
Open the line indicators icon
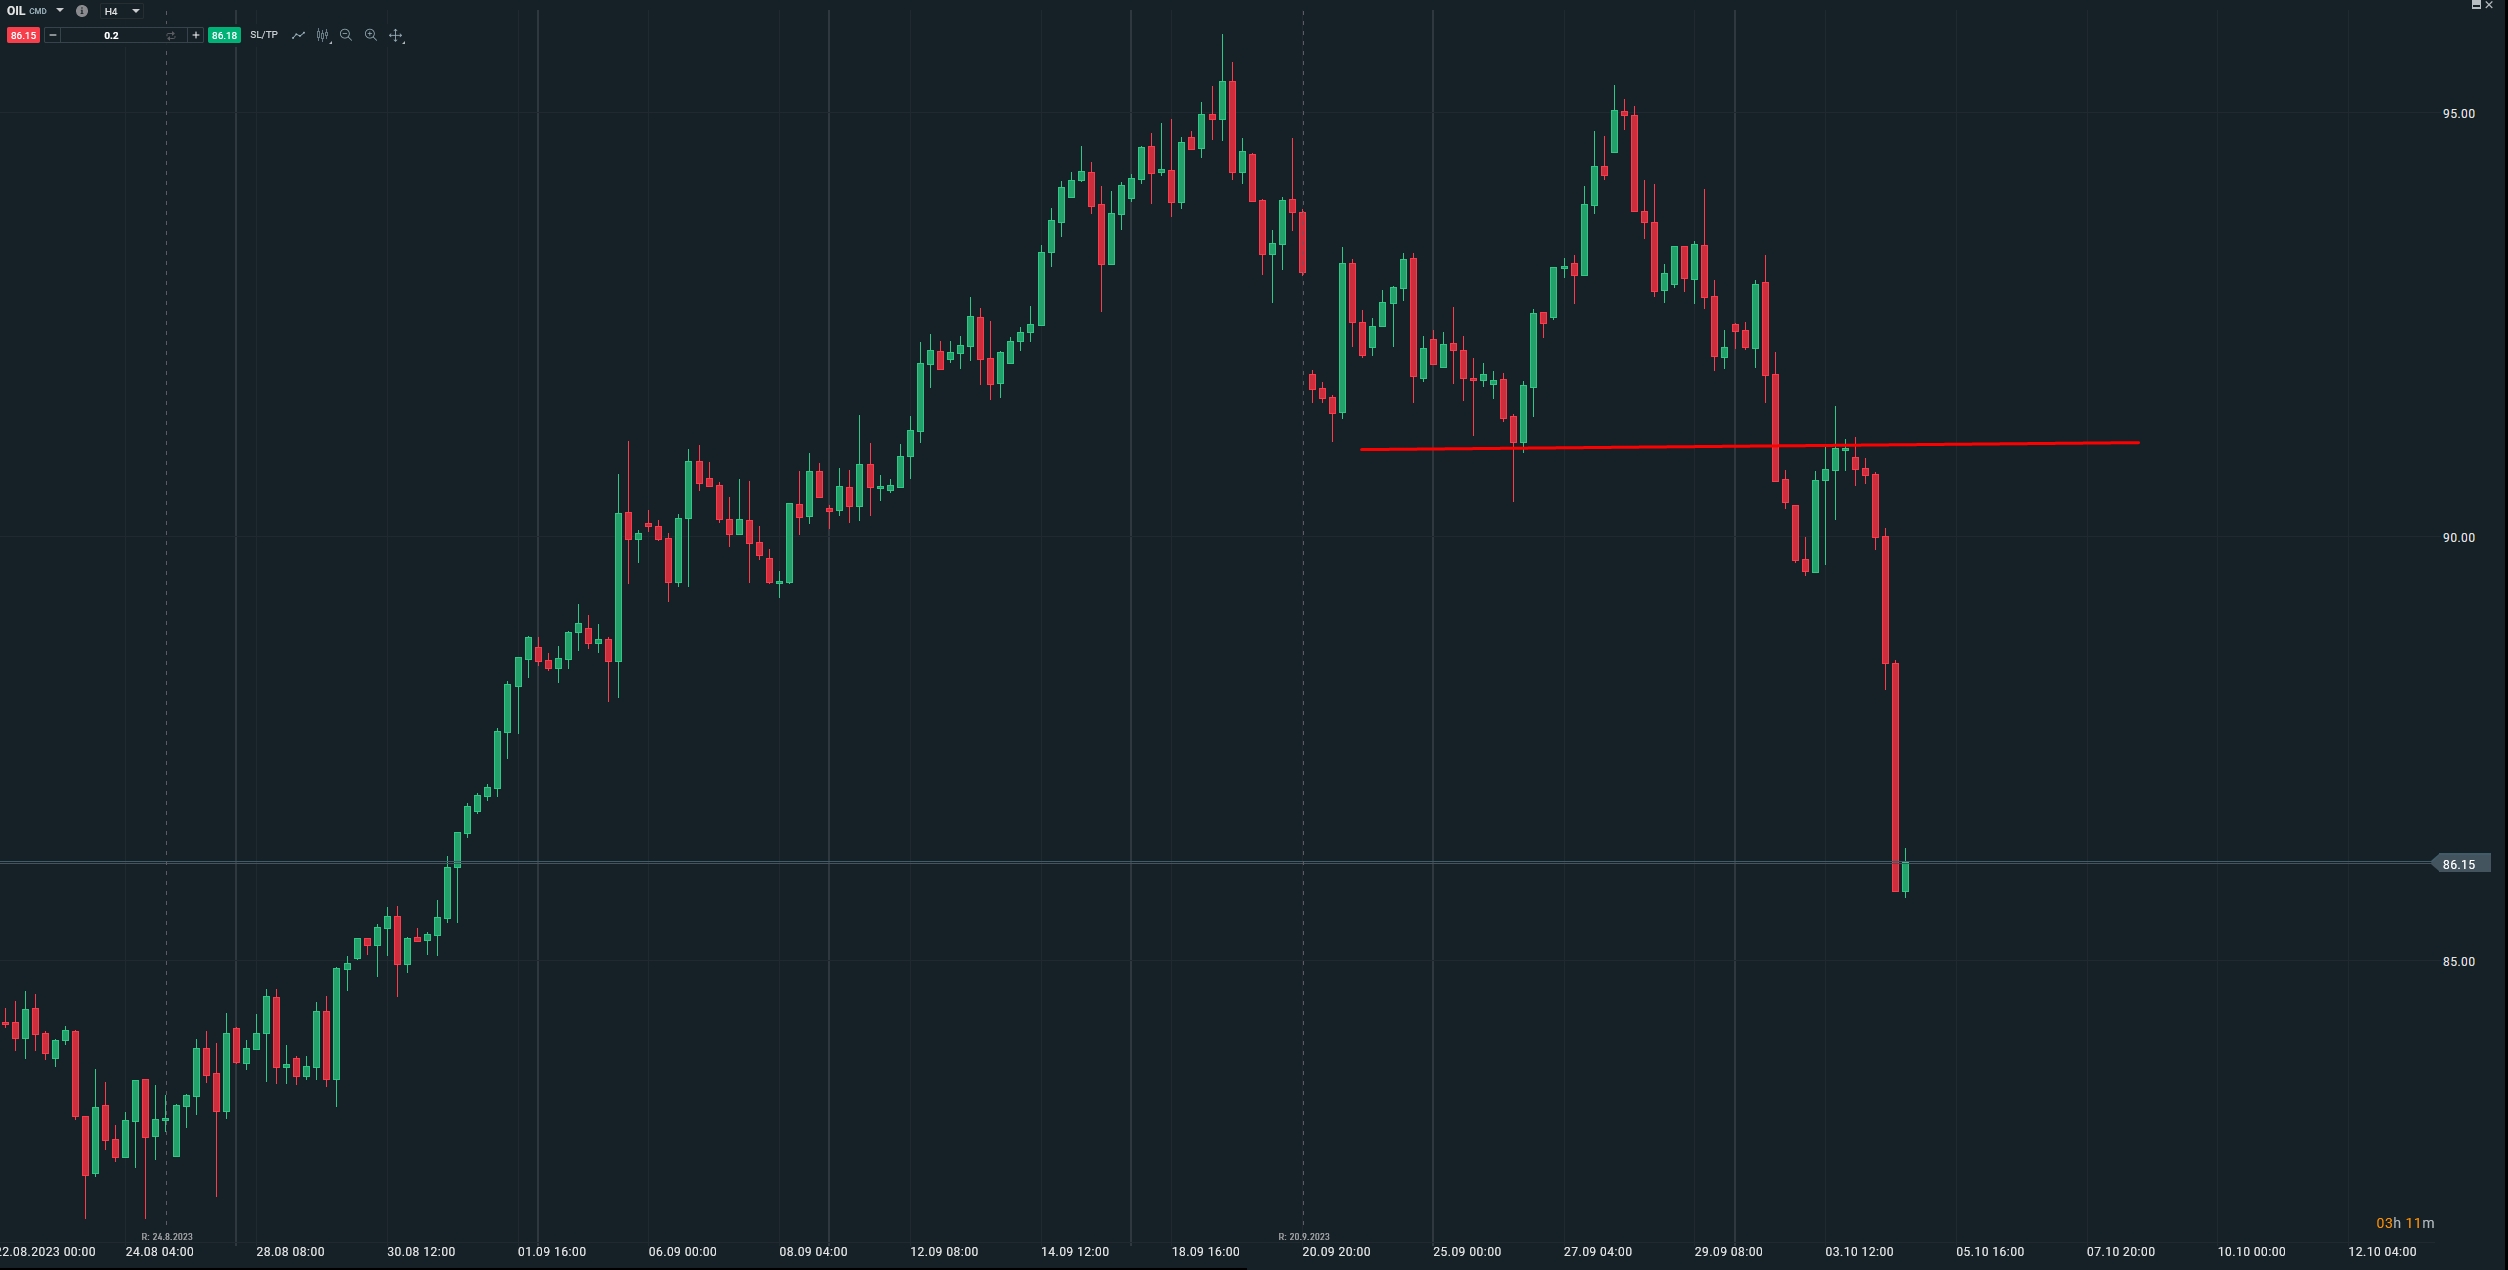[x=298, y=35]
